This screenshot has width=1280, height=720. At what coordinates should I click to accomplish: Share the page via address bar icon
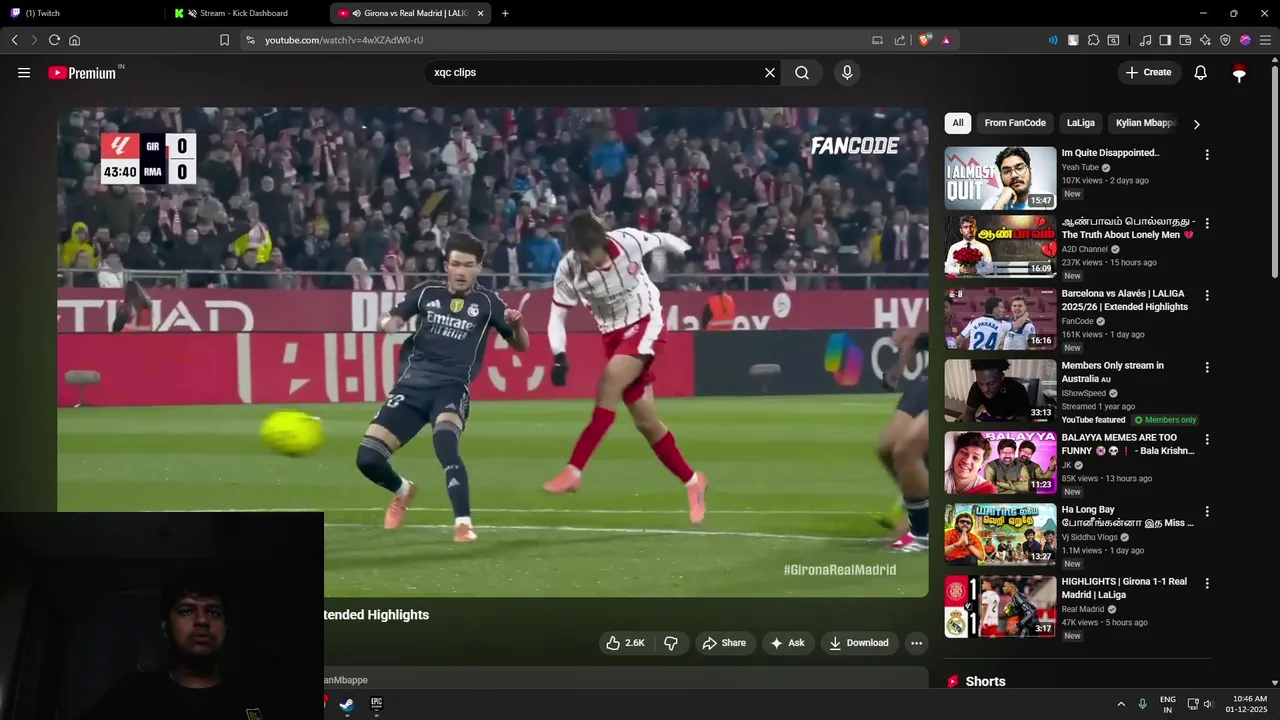coord(899,40)
